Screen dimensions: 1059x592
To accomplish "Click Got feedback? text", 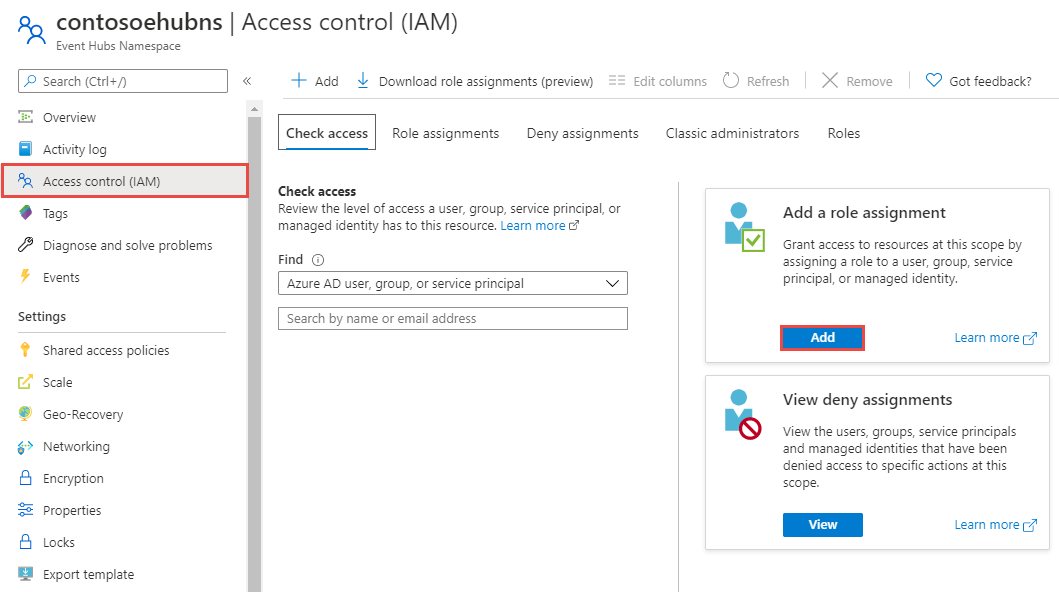I will [990, 82].
